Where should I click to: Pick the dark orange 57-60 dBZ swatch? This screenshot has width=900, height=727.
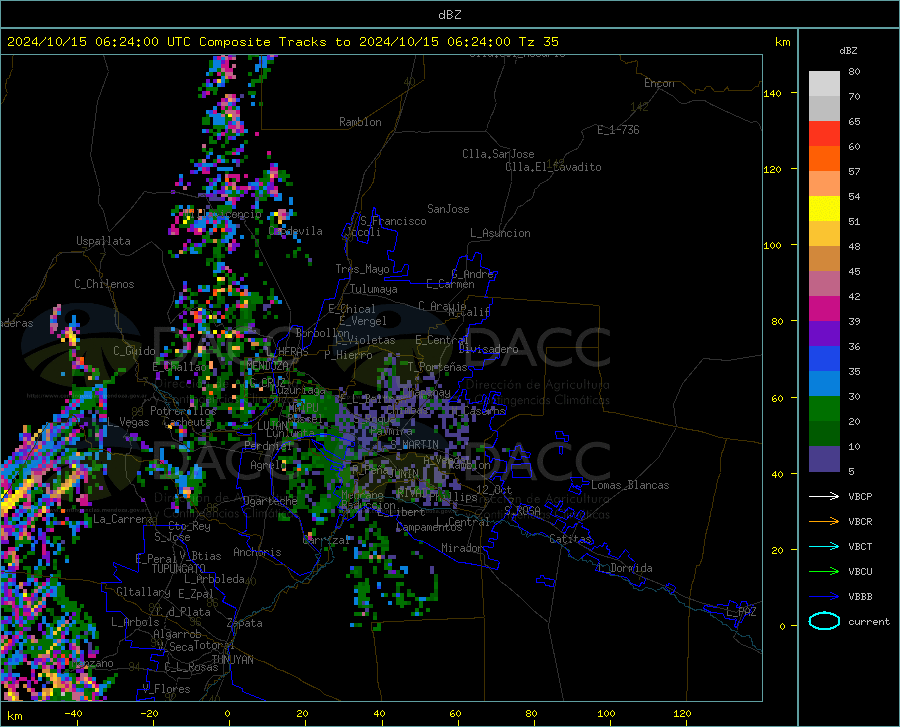point(824,159)
